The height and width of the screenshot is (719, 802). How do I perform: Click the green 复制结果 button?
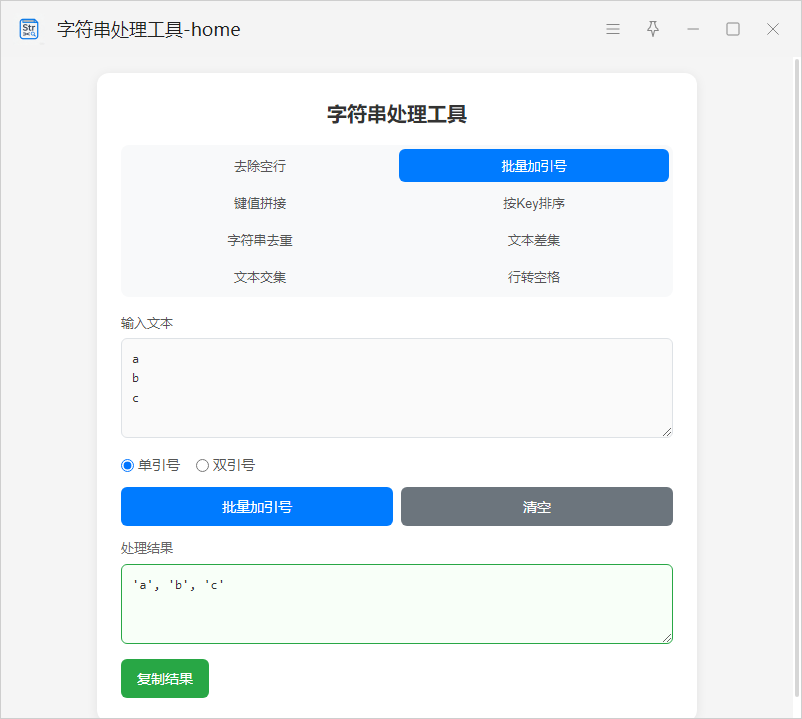(x=165, y=679)
